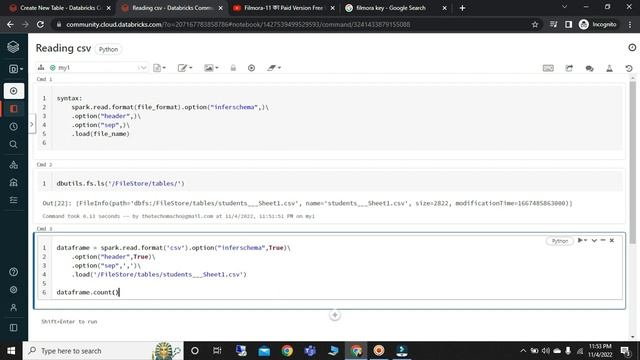The height and width of the screenshot is (360, 640).
Task: Open the Help question mark icon
Action: coord(13,272)
